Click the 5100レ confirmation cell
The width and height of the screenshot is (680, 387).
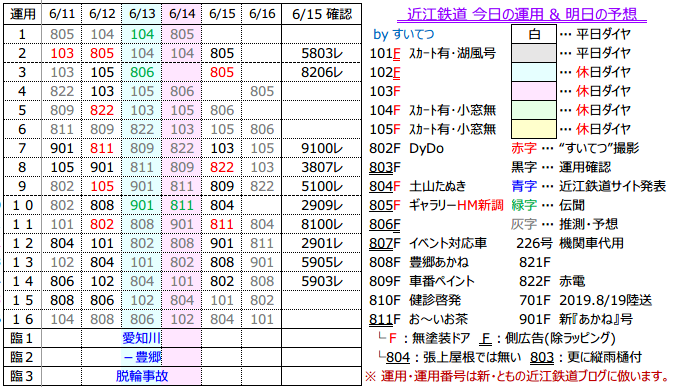(x=322, y=187)
